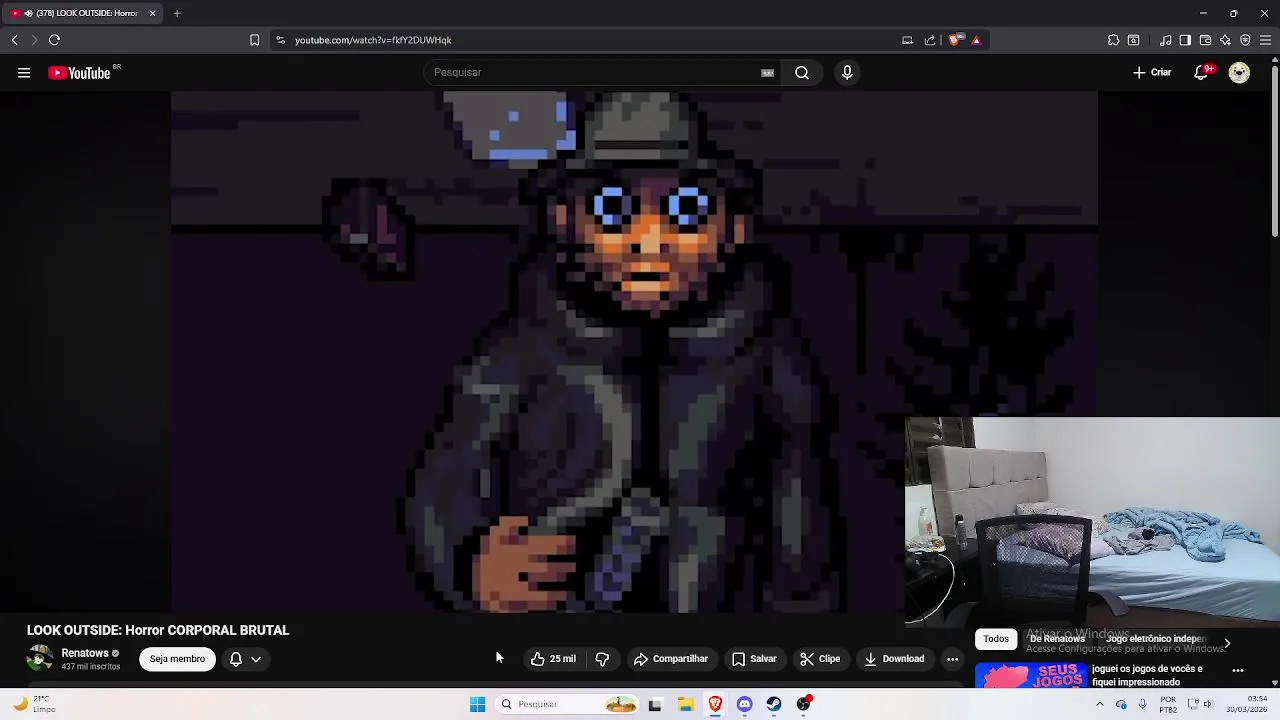Viewport: 1280px width, 720px height.
Task: Select the De Renatows filter chip
Action: pyautogui.click(x=1057, y=639)
